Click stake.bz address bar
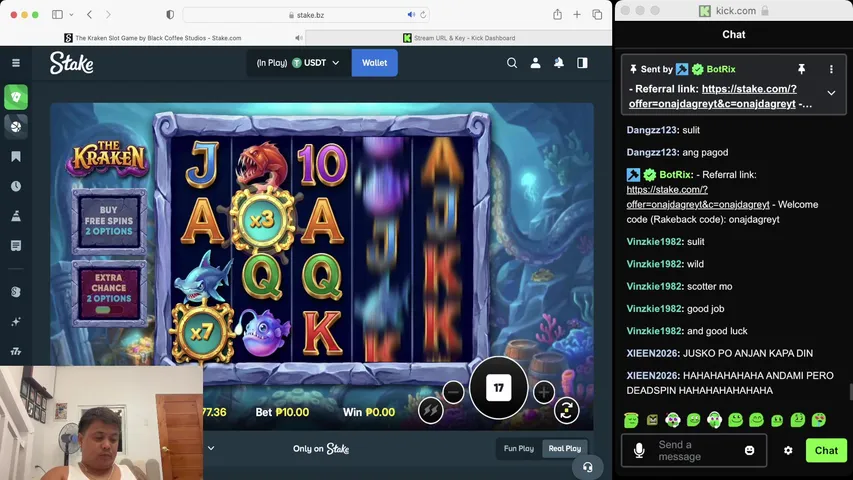 coord(306,15)
